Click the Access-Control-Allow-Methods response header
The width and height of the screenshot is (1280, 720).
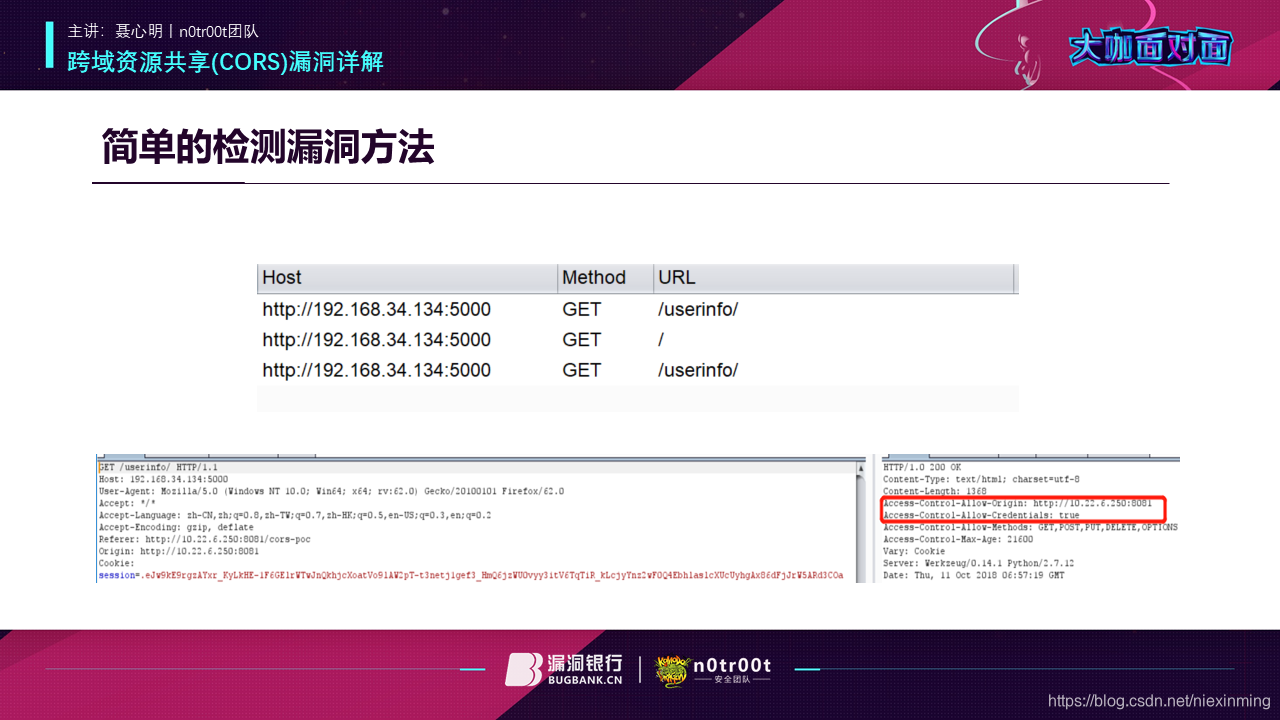(x=1030, y=528)
